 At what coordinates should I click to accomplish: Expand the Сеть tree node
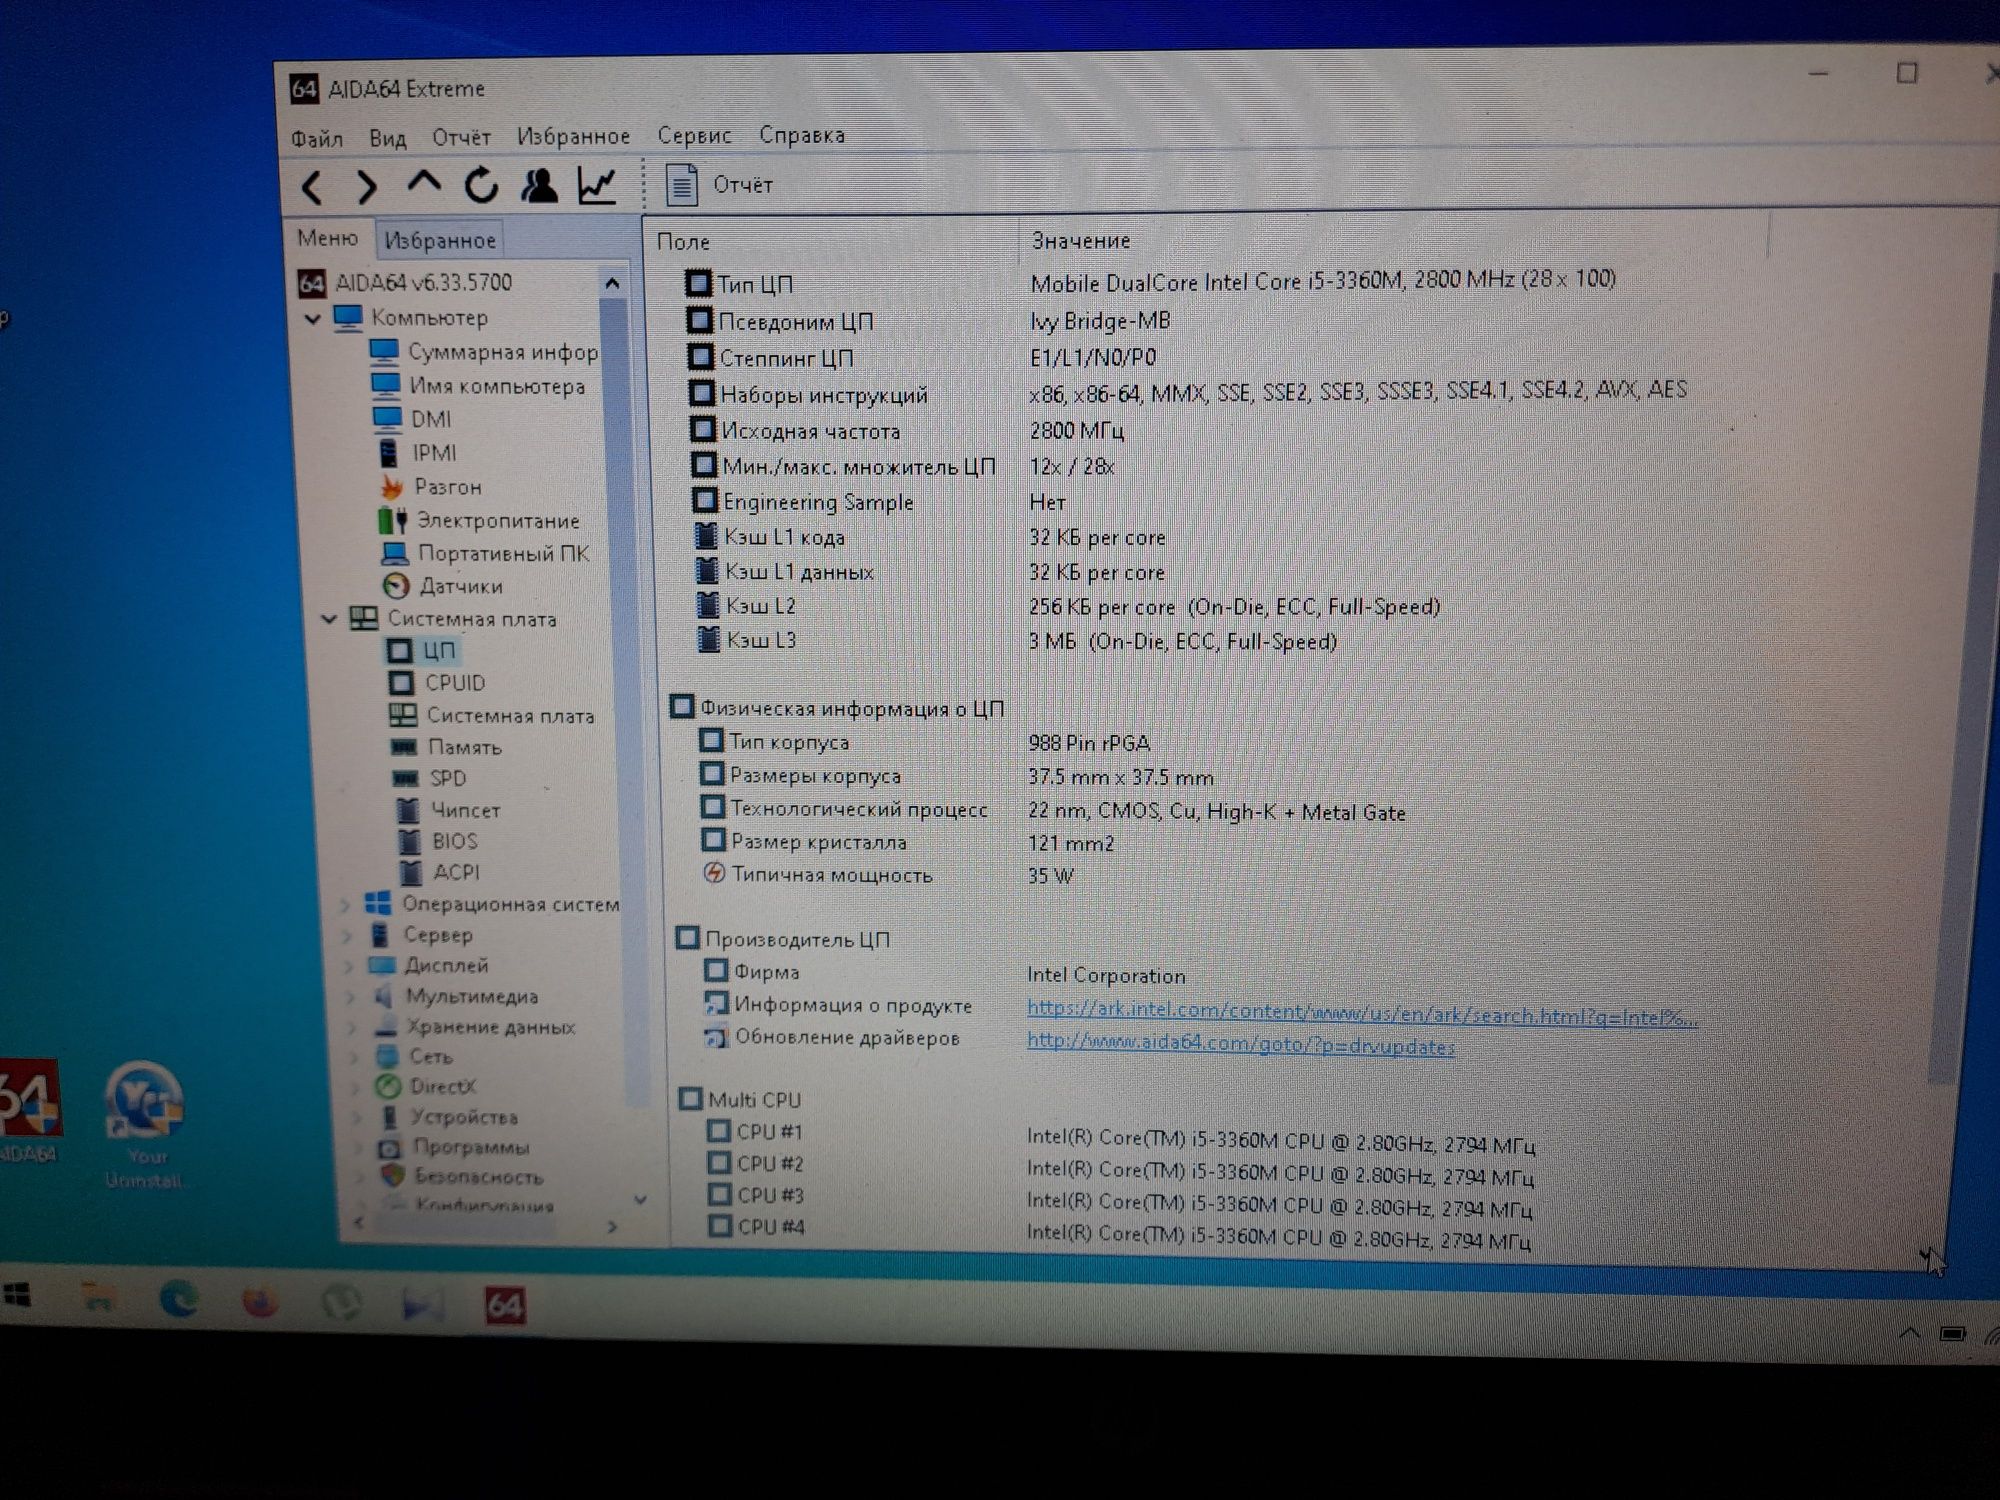tap(356, 1057)
